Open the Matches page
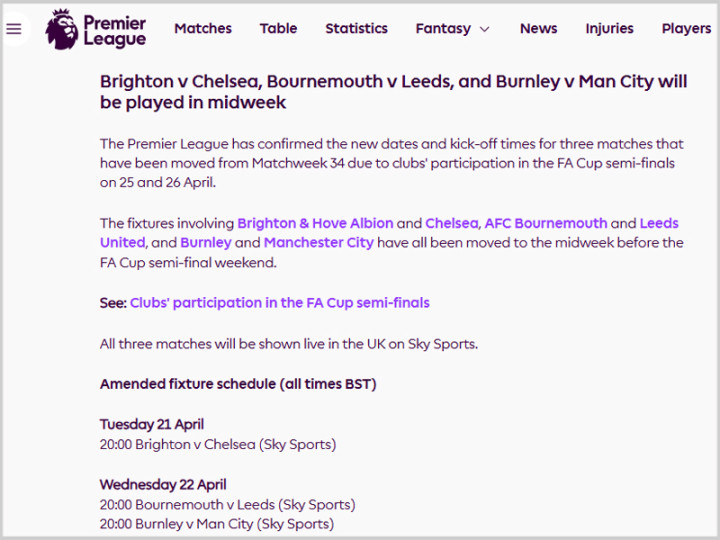Screen dimensions: 720x540 click(x=203, y=29)
